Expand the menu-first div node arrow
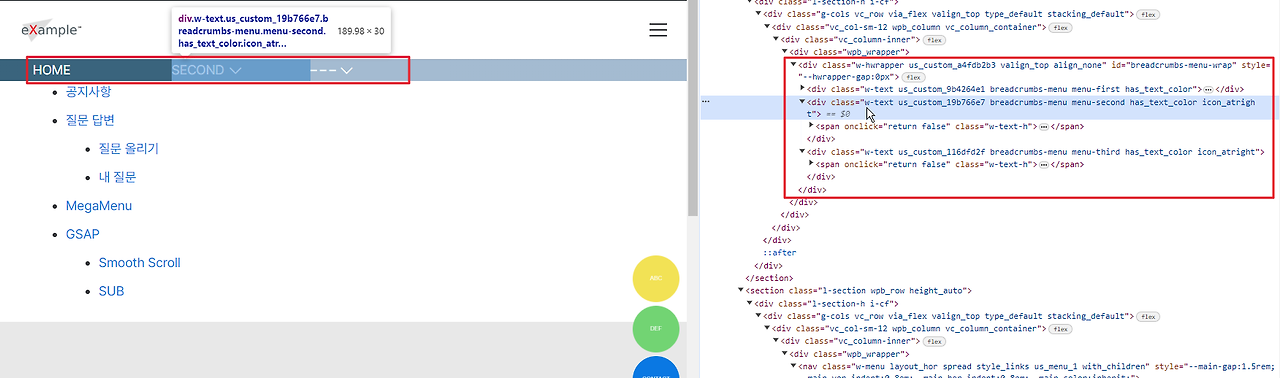The height and width of the screenshot is (378, 1280). point(803,89)
